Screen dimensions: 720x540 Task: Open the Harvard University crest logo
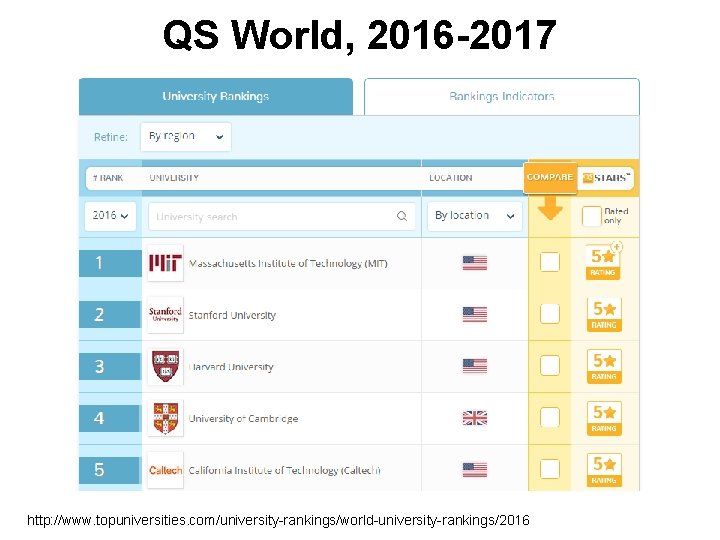coord(165,366)
